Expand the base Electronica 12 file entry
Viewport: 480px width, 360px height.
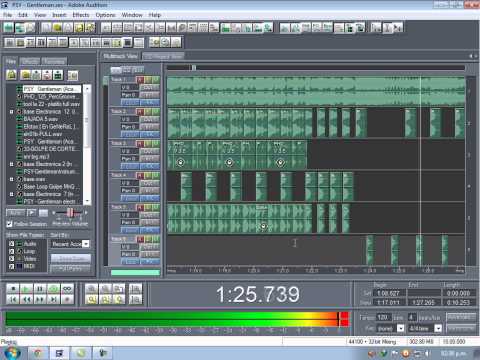point(11,112)
